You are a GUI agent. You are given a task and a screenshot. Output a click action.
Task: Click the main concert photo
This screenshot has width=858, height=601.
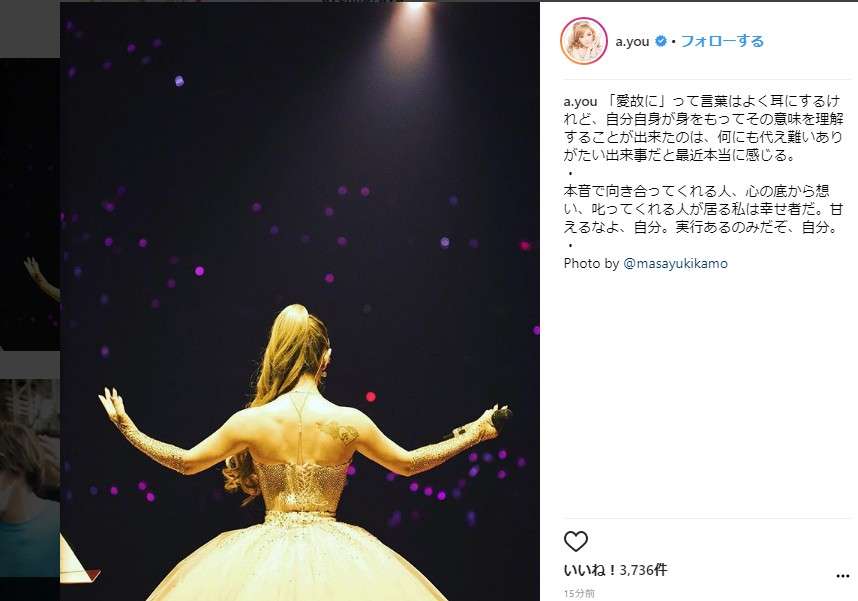coord(300,301)
